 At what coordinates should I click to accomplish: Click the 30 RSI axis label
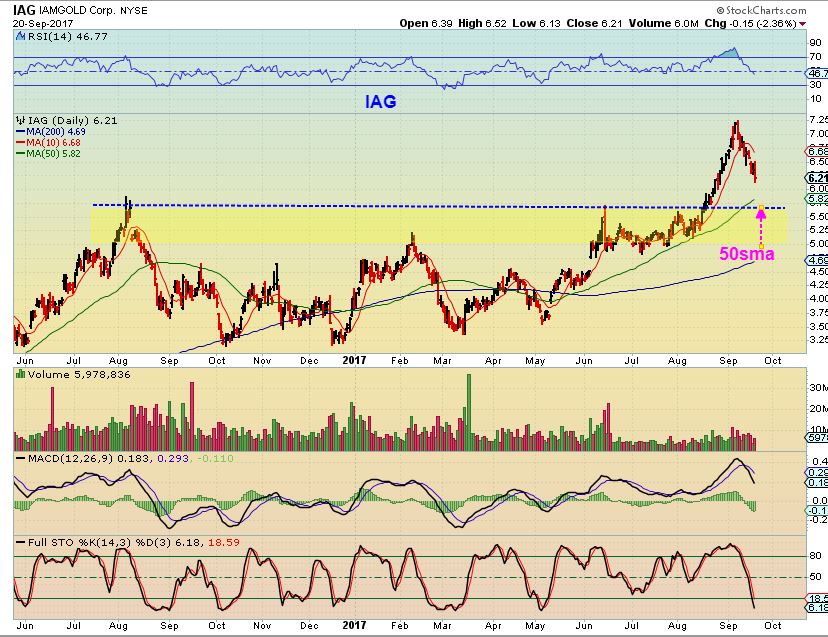[x=815, y=85]
